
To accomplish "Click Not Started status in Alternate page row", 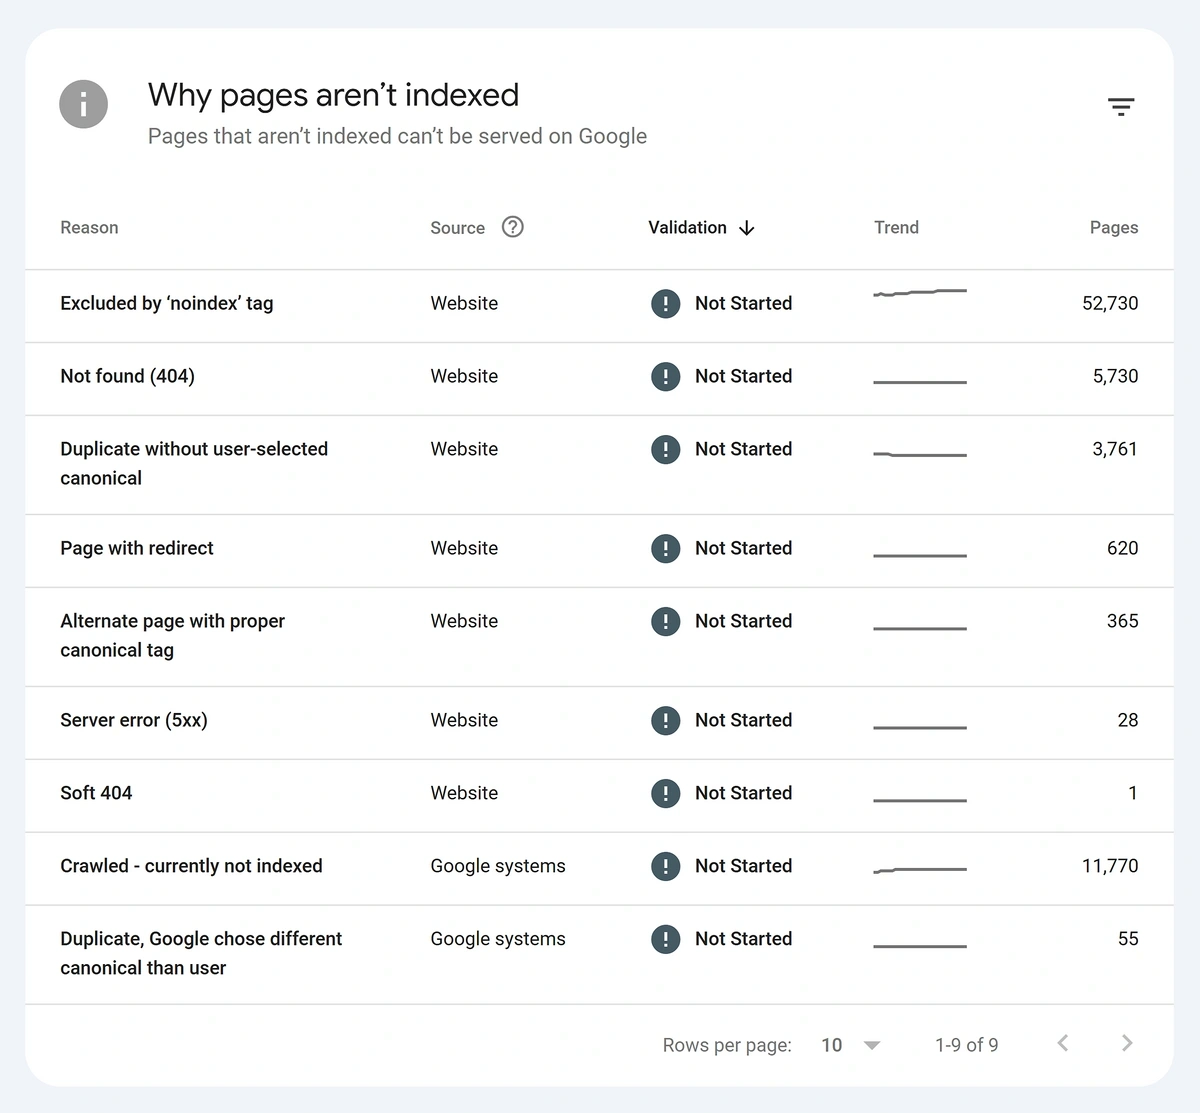I will click(743, 621).
